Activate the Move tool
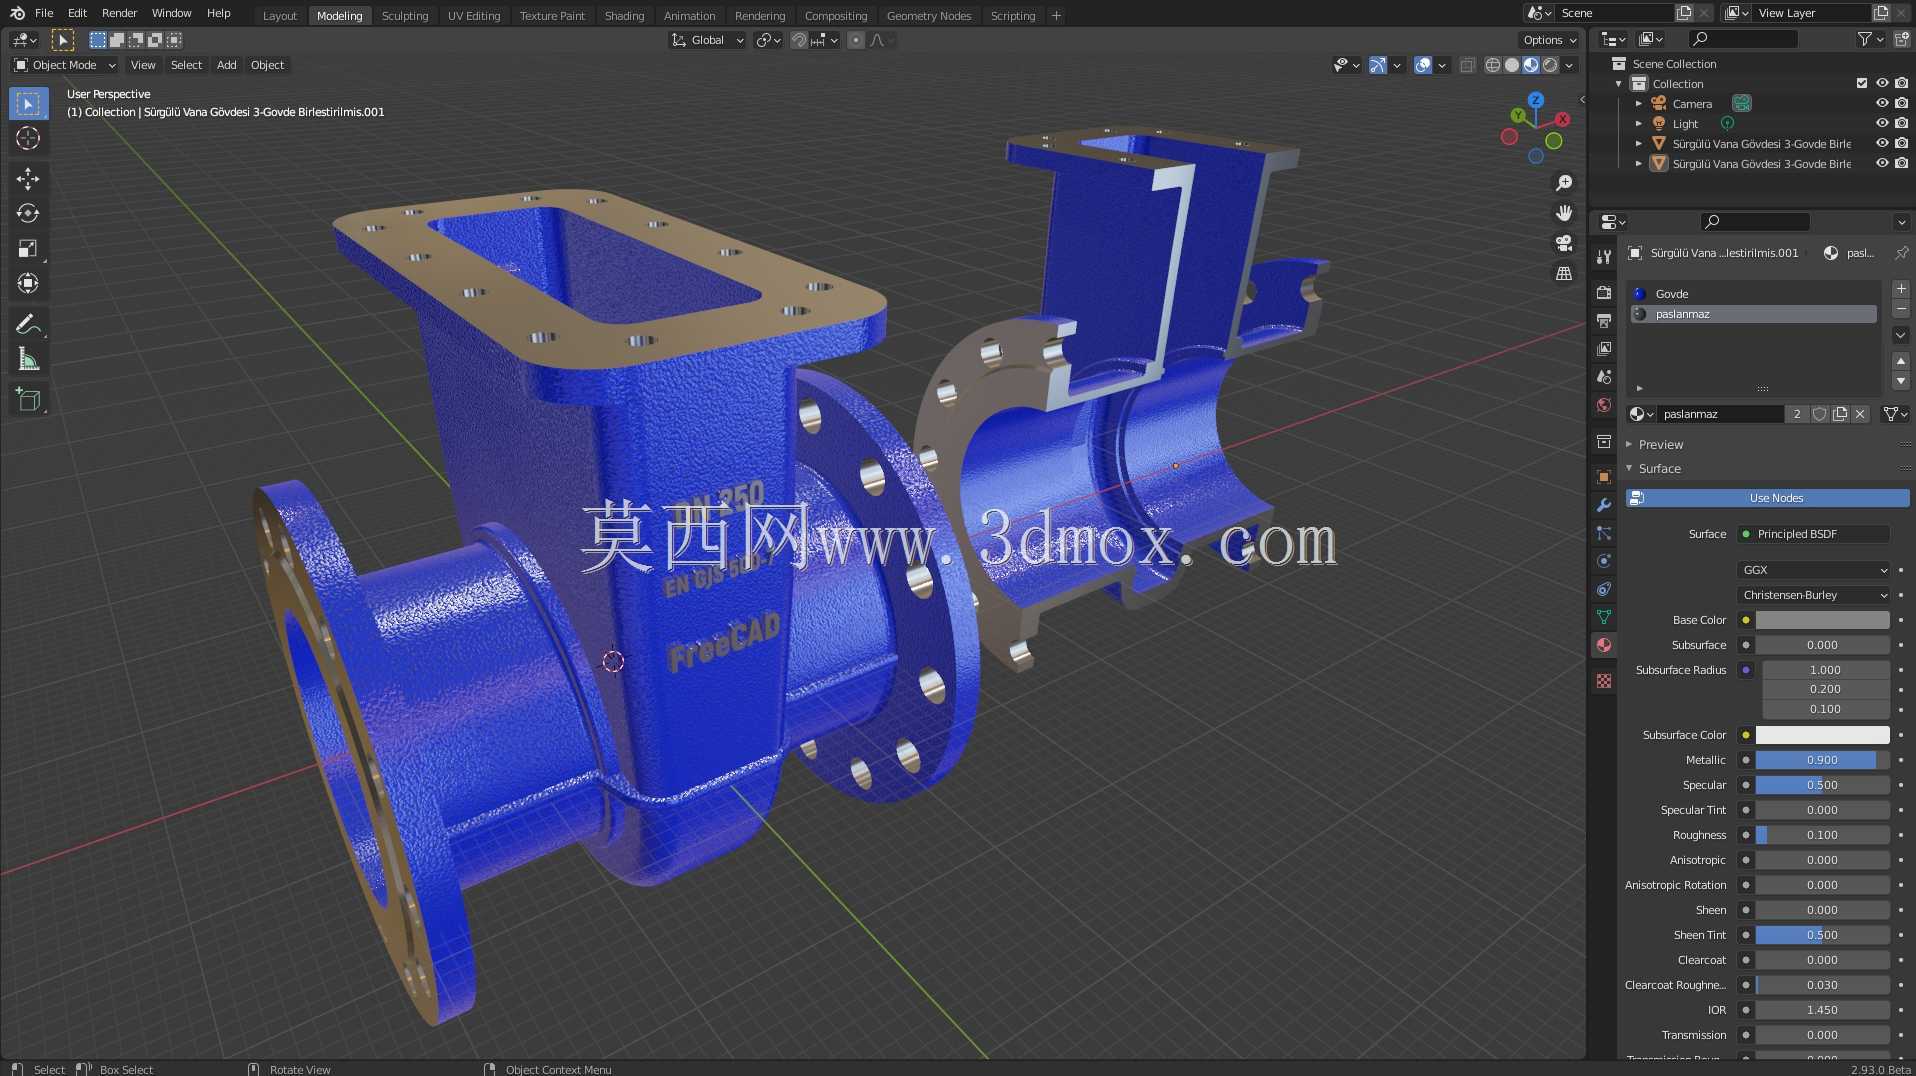This screenshot has height=1076, width=1916. pyautogui.click(x=28, y=179)
